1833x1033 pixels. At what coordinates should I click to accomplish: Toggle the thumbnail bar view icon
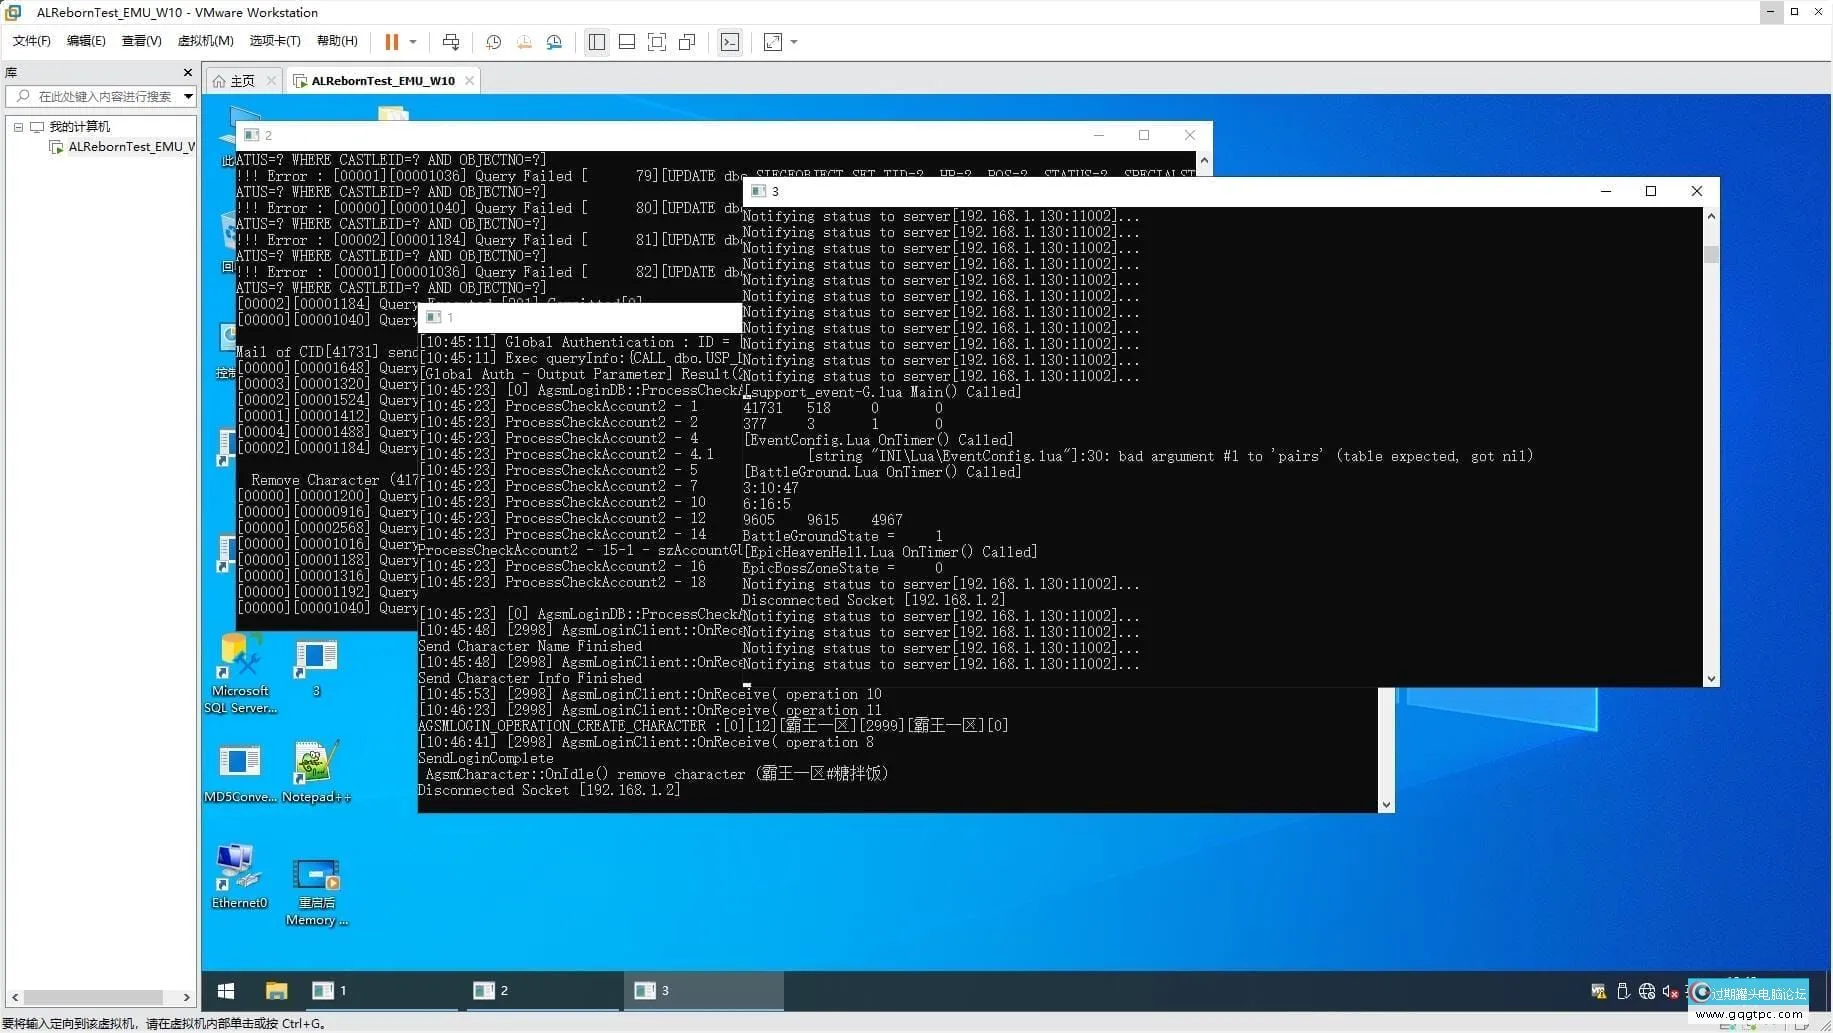(x=627, y=42)
